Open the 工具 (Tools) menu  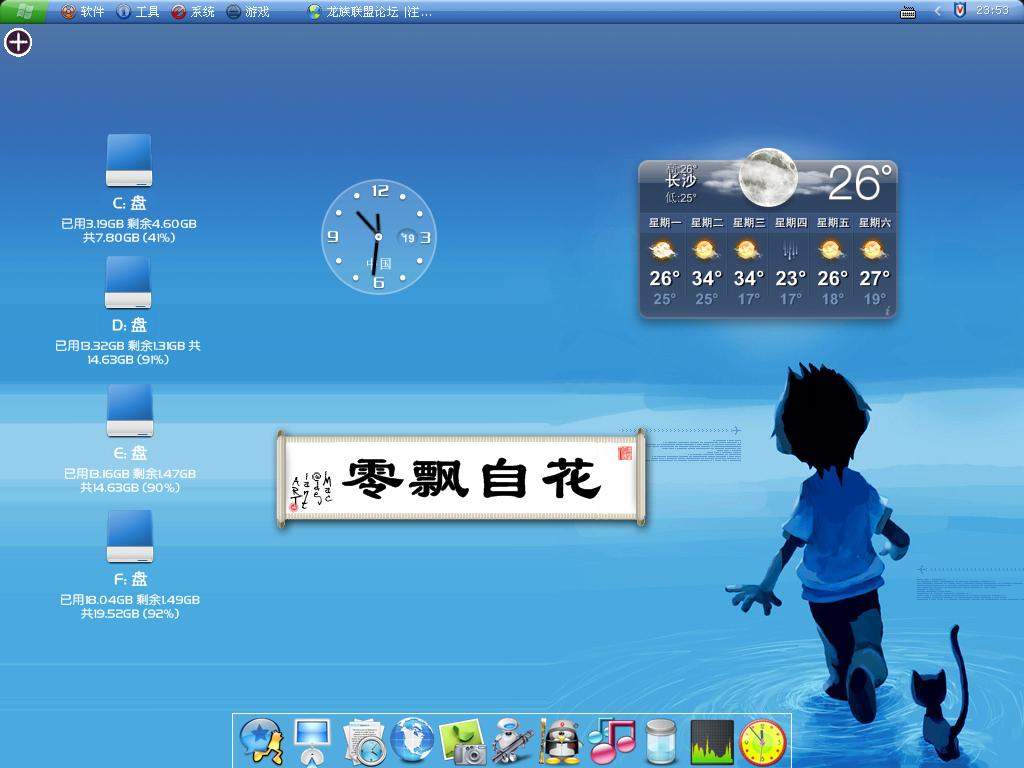[x=138, y=12]
